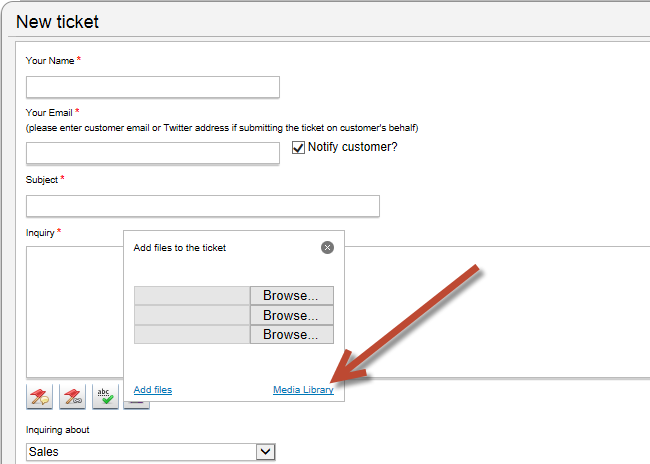This screenshot has height=464, width=650.
Task: Focus the Your Name text field
Action: [x=152, y=87]
